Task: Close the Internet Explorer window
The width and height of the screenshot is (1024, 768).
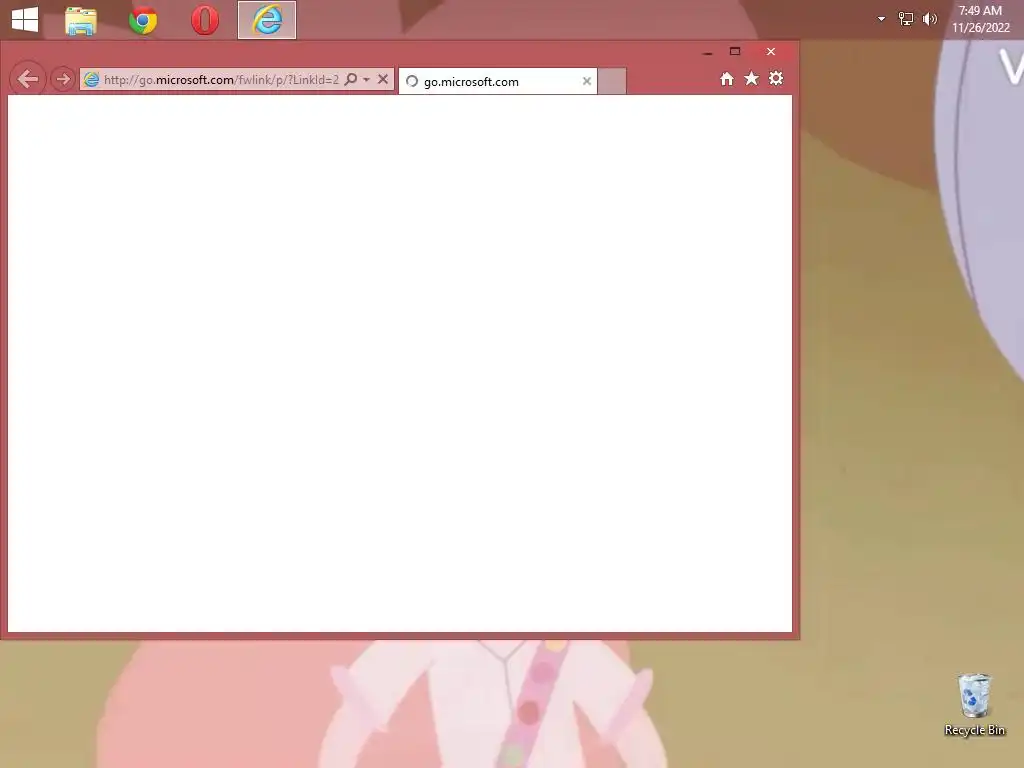Action: [771, 52]
